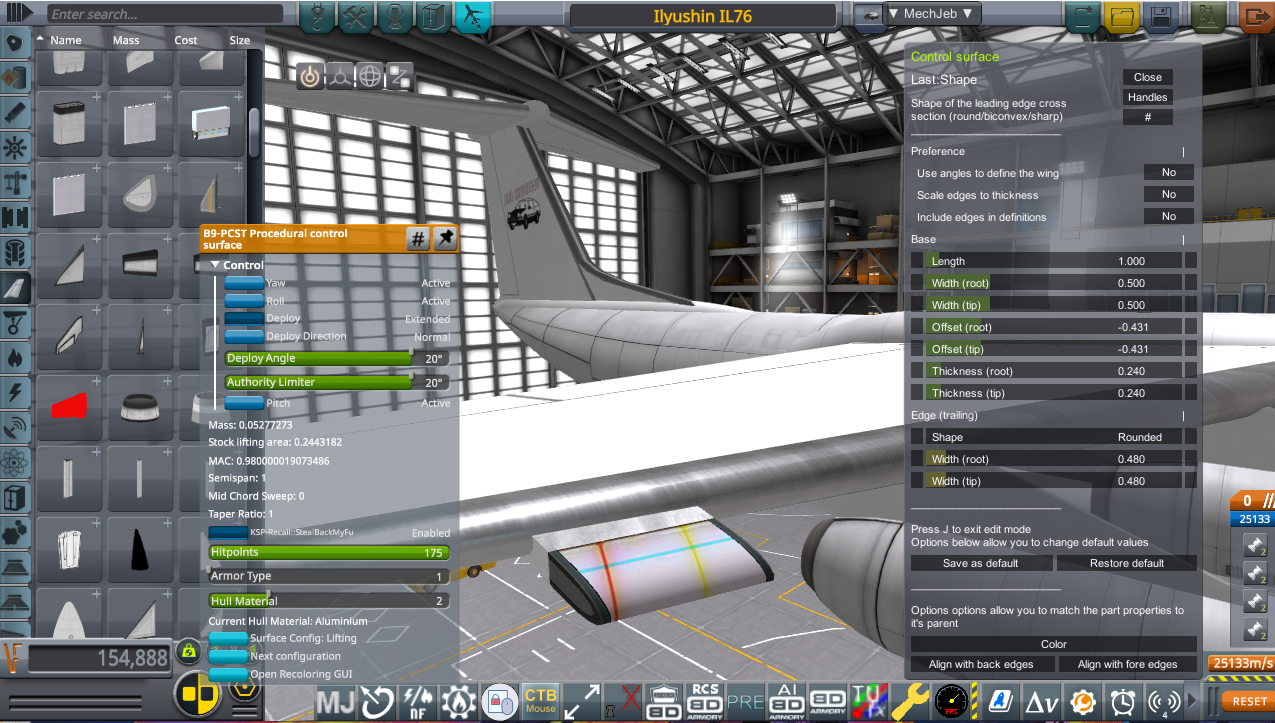Toggle 'Include edges in definitions' No button
Image resolution: width=1275 pixels, height=723 pixels.
1168,216
